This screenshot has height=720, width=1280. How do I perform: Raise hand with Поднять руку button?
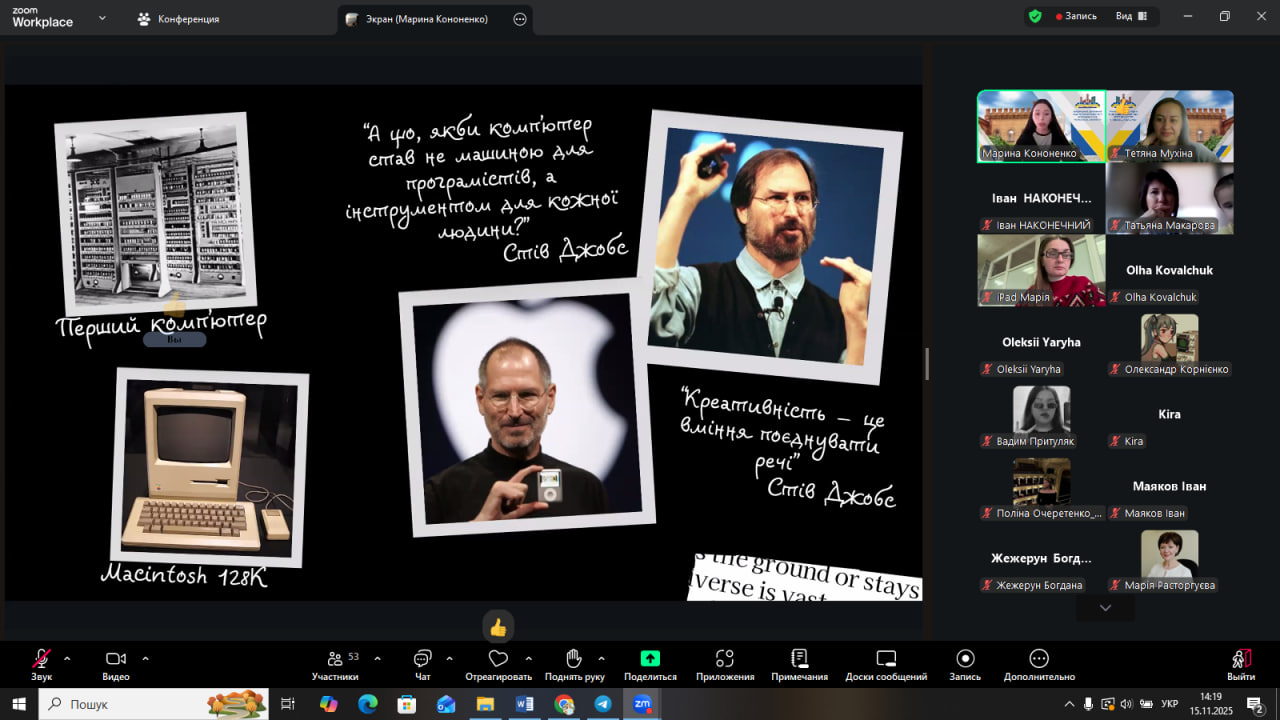pyautogui.click(x=574, y=659)
